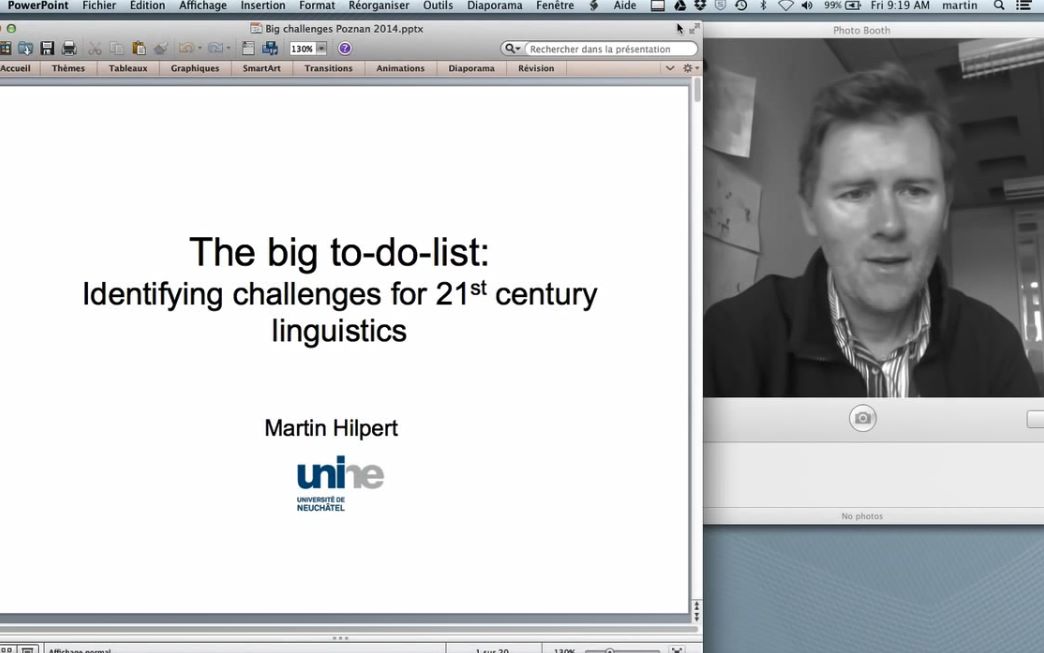Viewport: 1044px width, 653px height.
Task: Open PowerPoint help via the purple question mark
Action: [x=344, y=49]
